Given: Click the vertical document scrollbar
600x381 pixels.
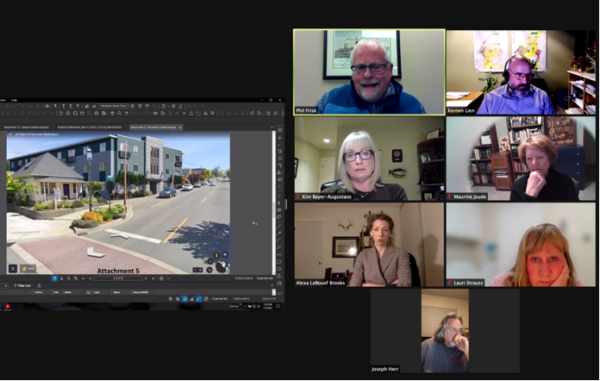Looking at the screenshot, I should coord(274,203).
